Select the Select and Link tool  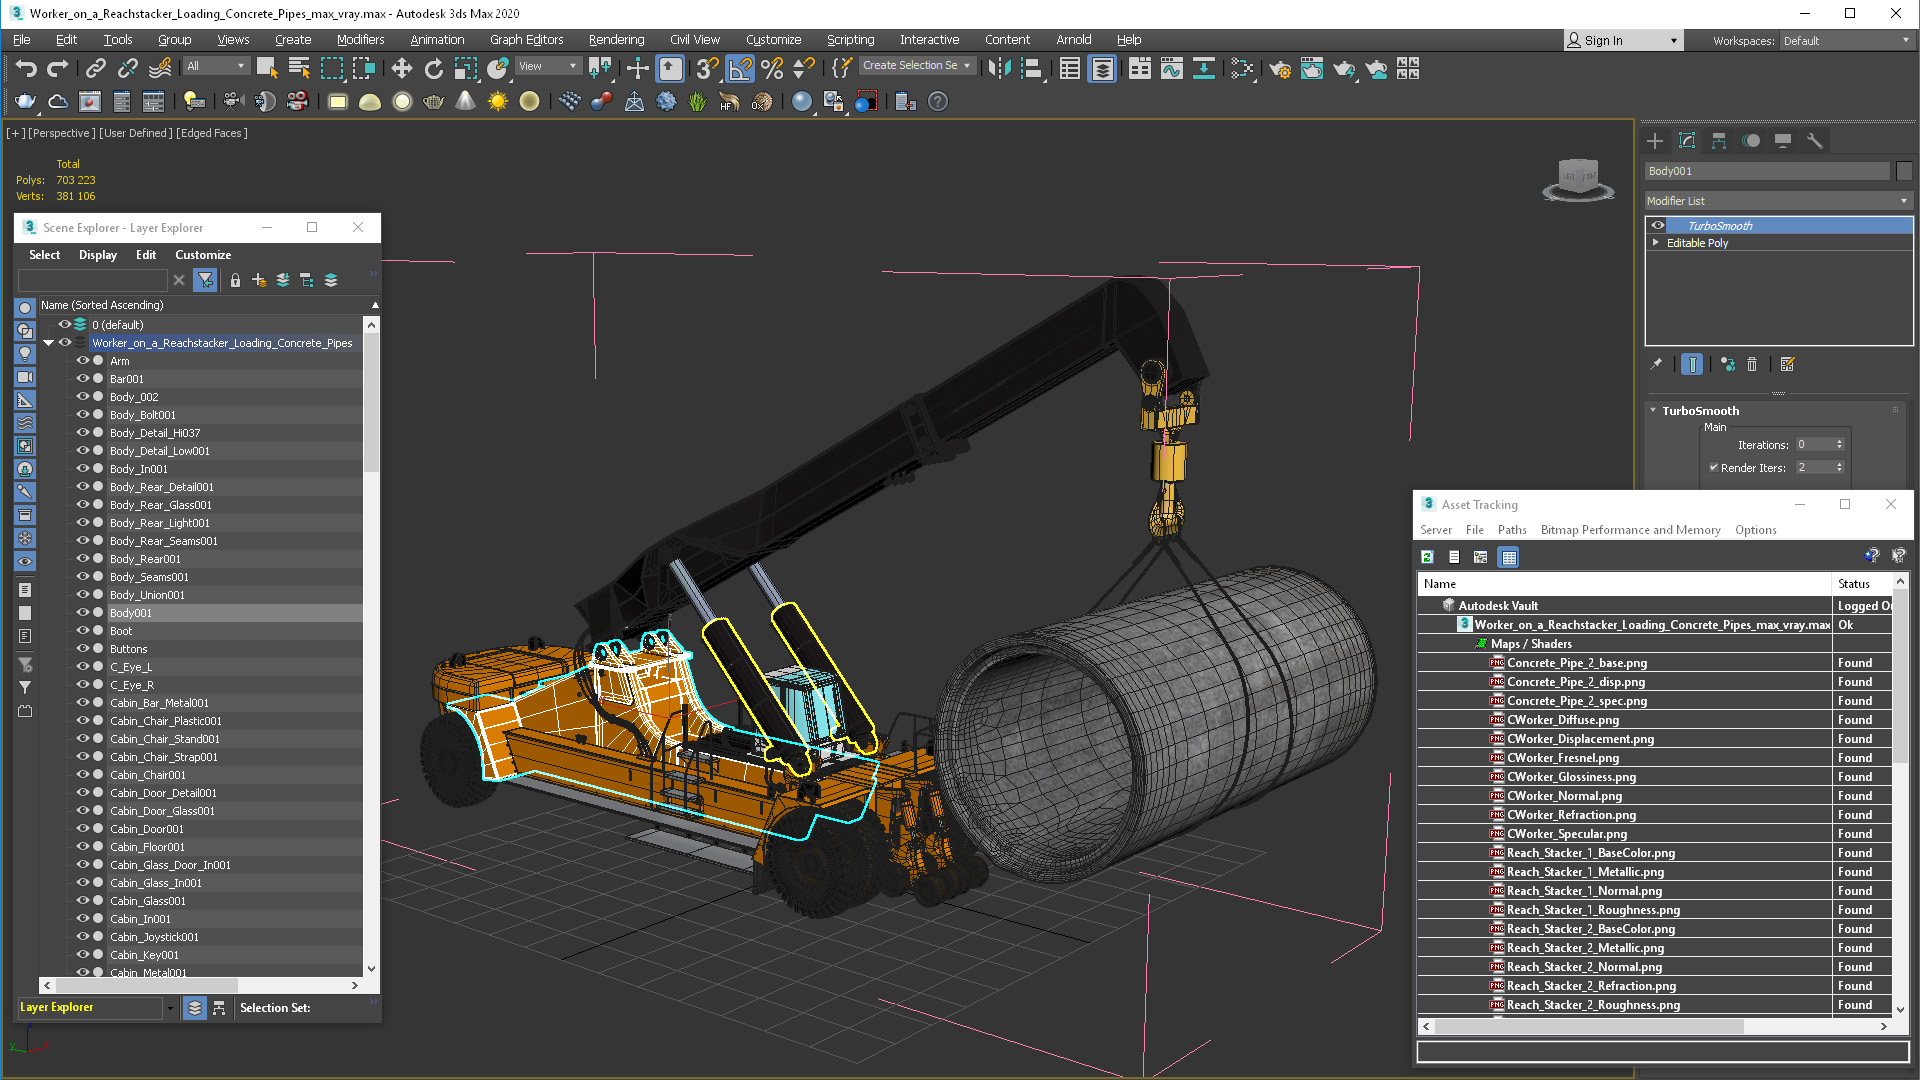pyautogui.click(x=95, y=68)
